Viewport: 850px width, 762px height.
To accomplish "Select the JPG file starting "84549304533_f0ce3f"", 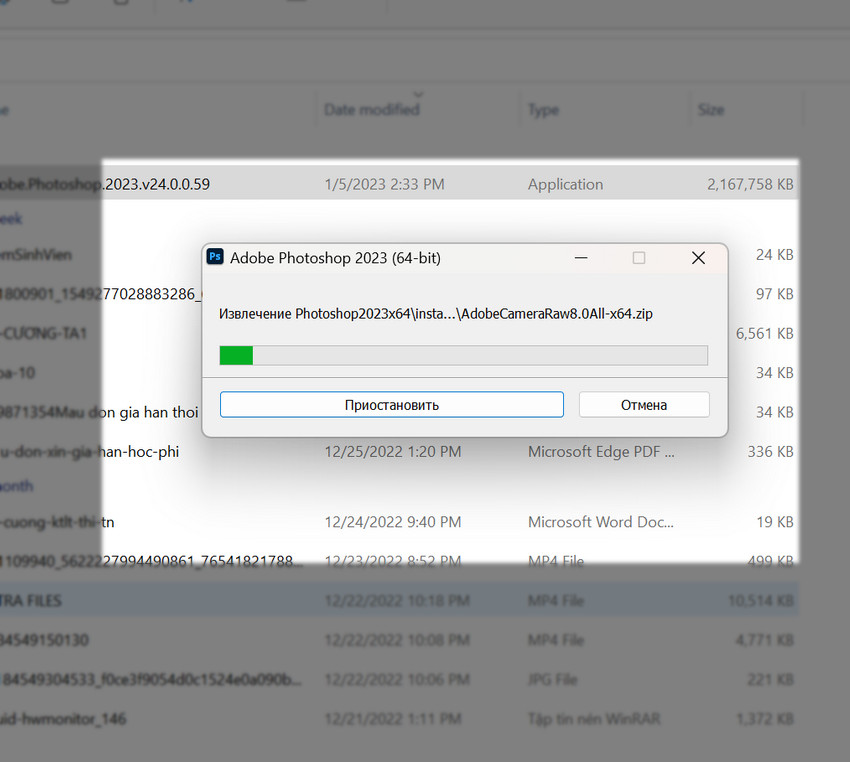I will (x=151, y=680).
